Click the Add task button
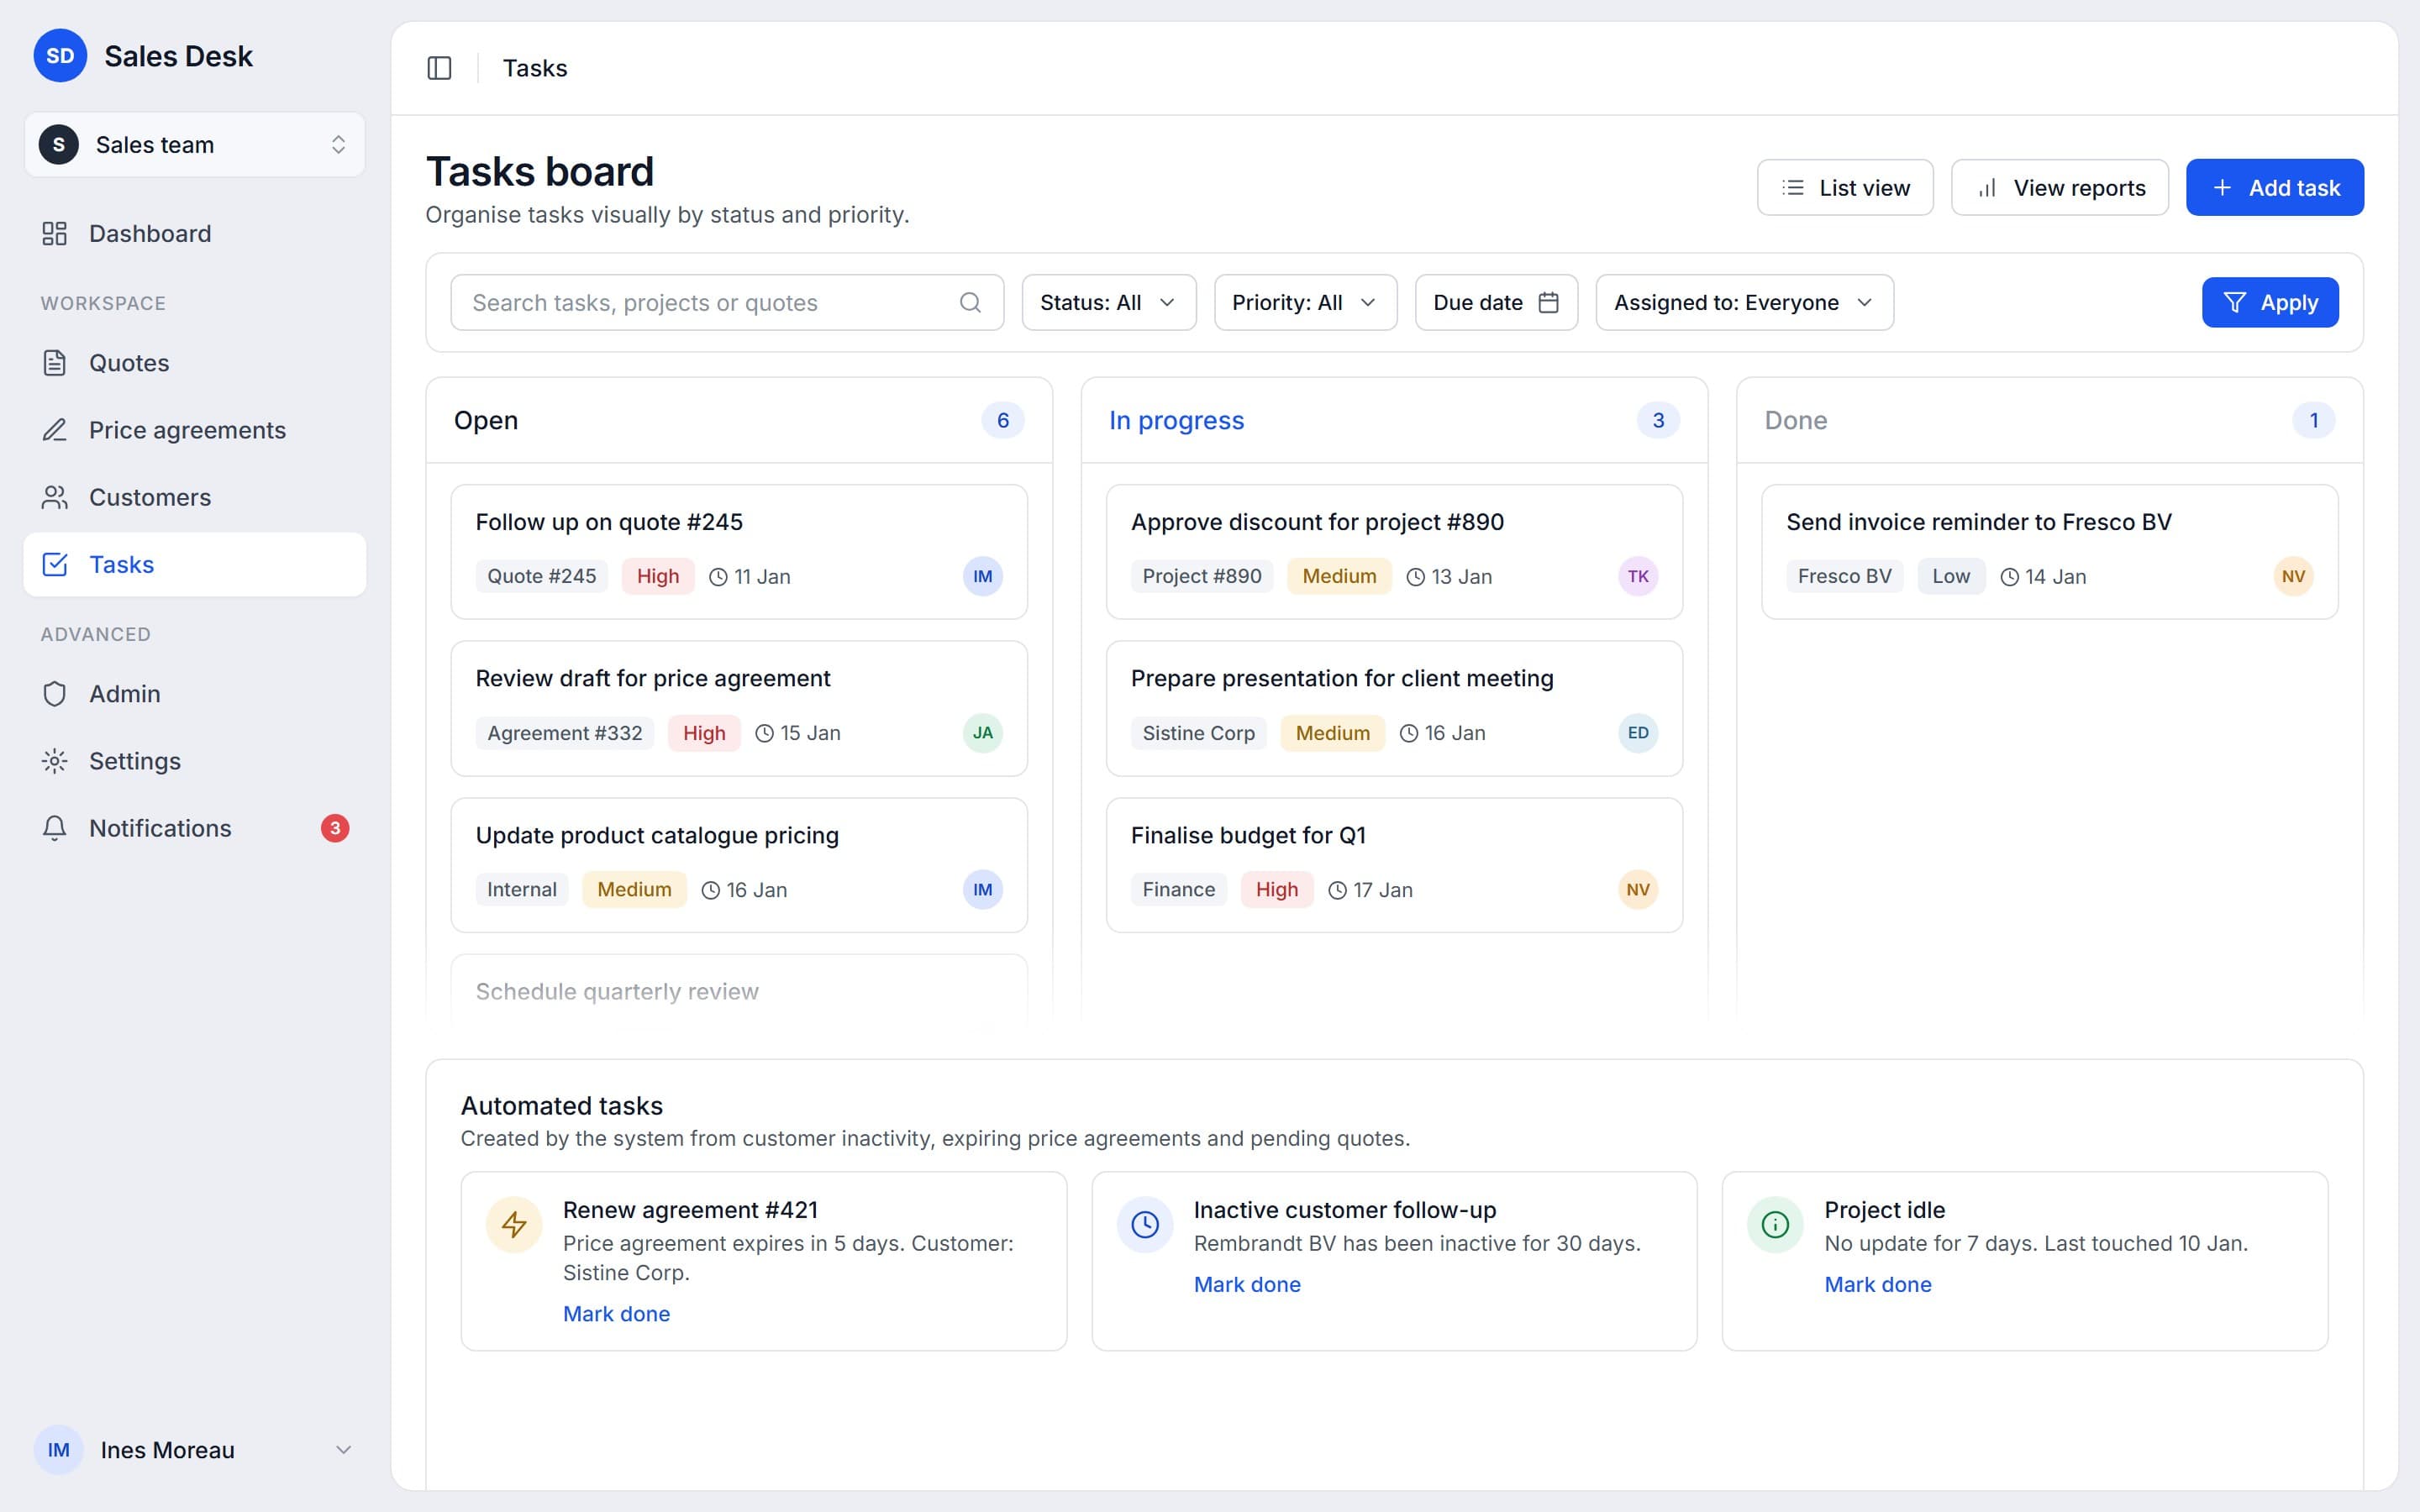This screenshot has height=1512, width=2420. tap(2274, 187)
